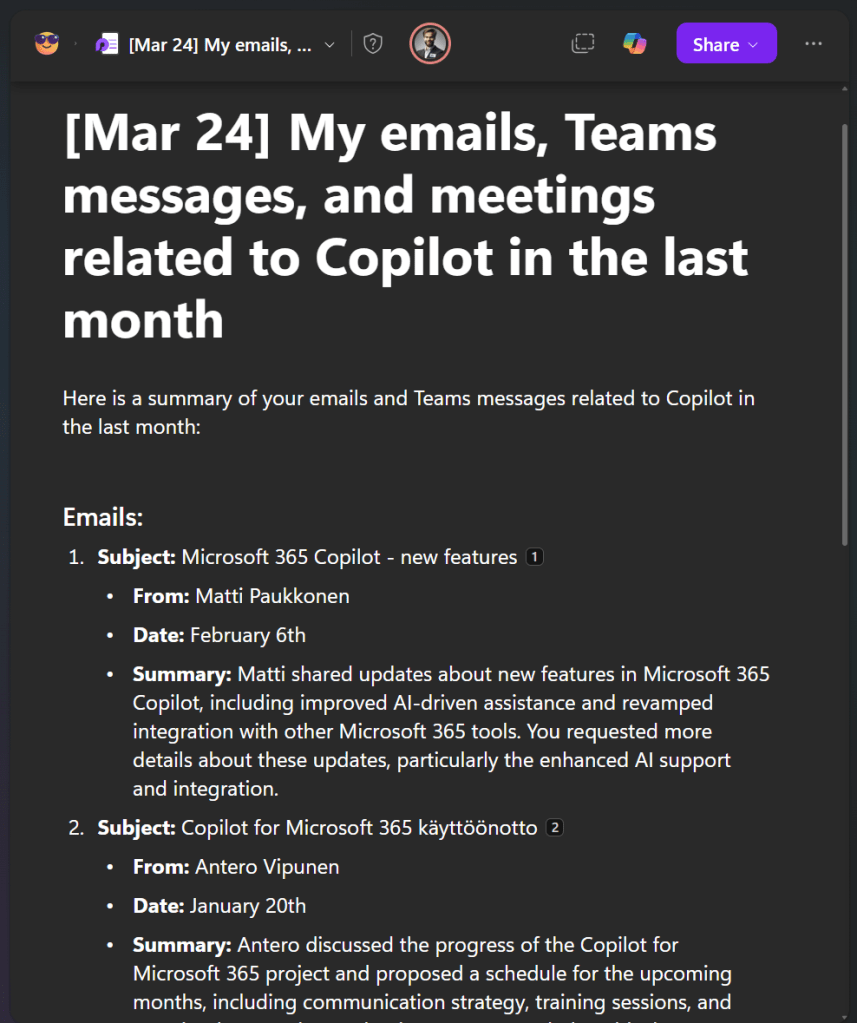
Task: Click the dashed-square Loop component icon
Action: (x=582, y=44)
